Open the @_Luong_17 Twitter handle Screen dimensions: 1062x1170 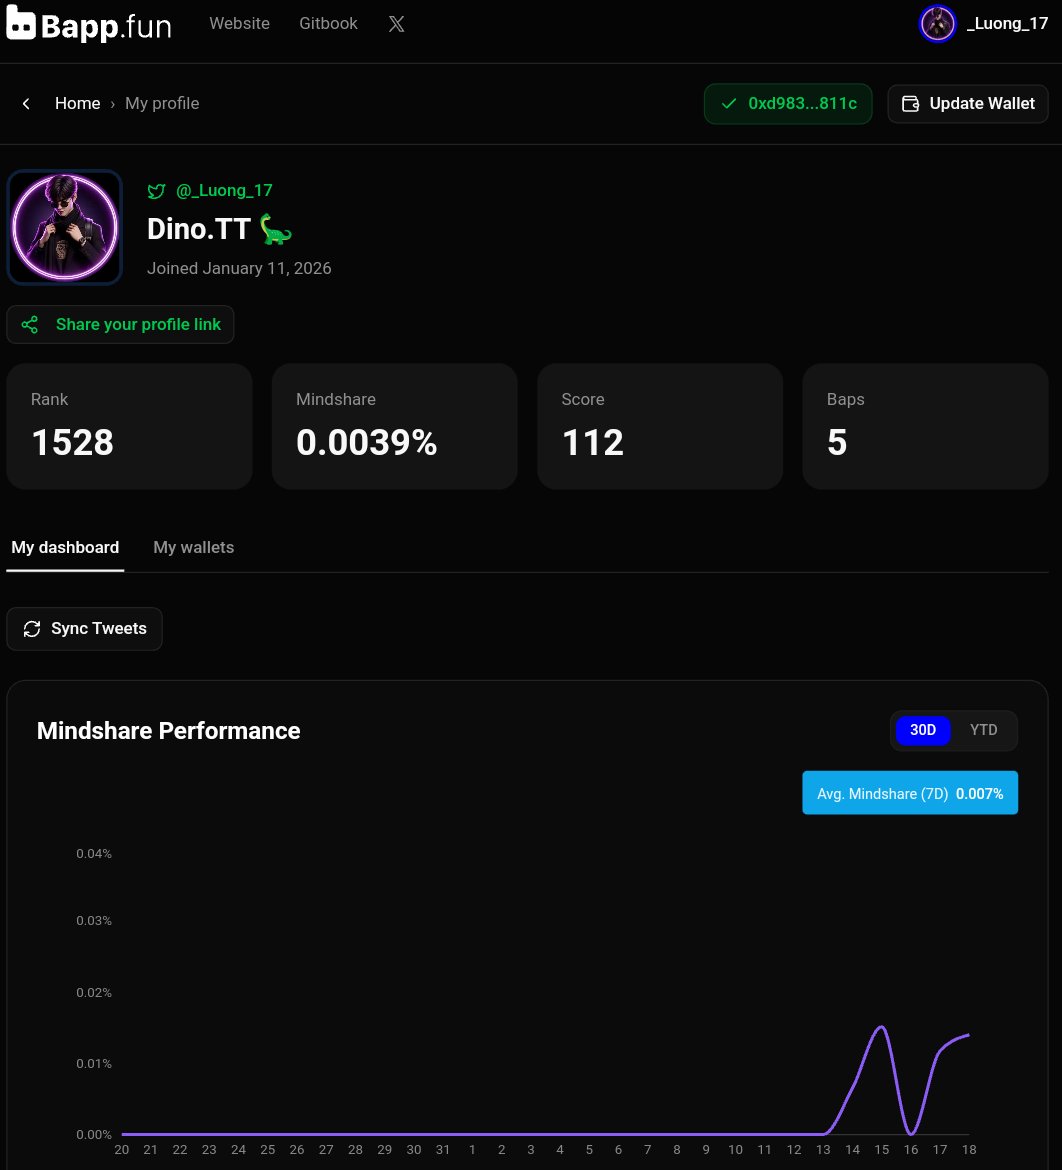click(x=224, y=191)
